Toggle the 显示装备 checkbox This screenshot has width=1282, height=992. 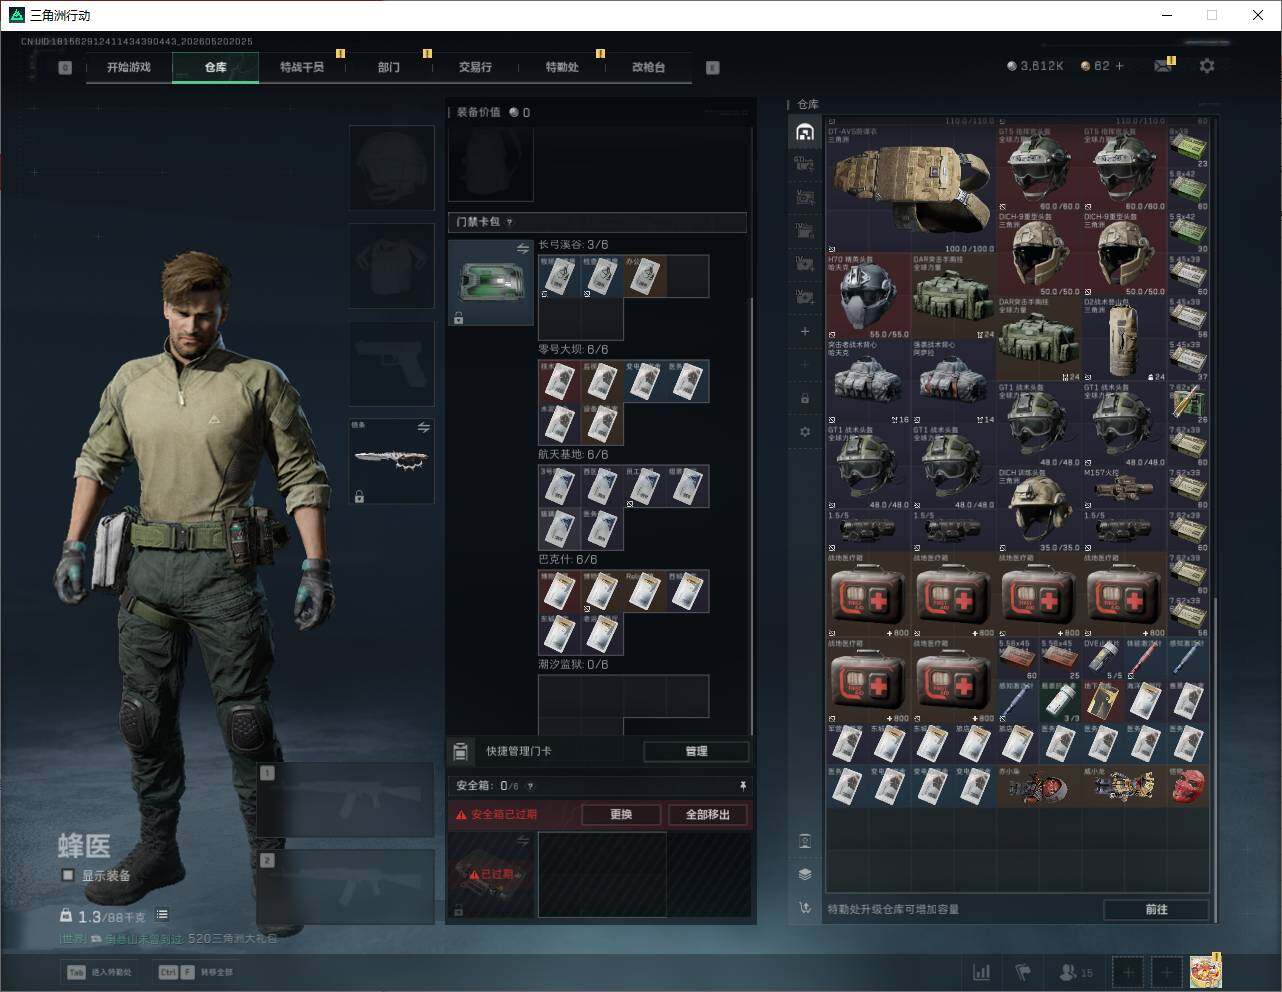tap(67, 875)
